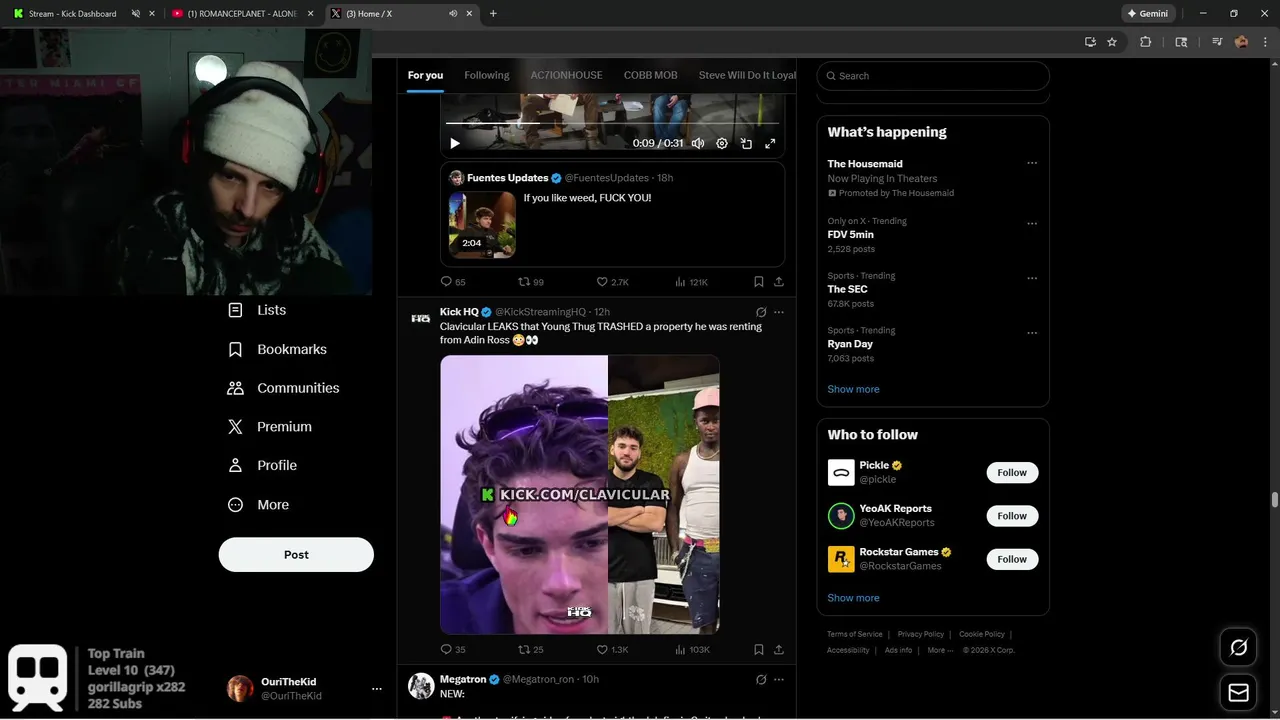
Task: Open Grok action on Kick HQ post
Action: click(761, 312)
